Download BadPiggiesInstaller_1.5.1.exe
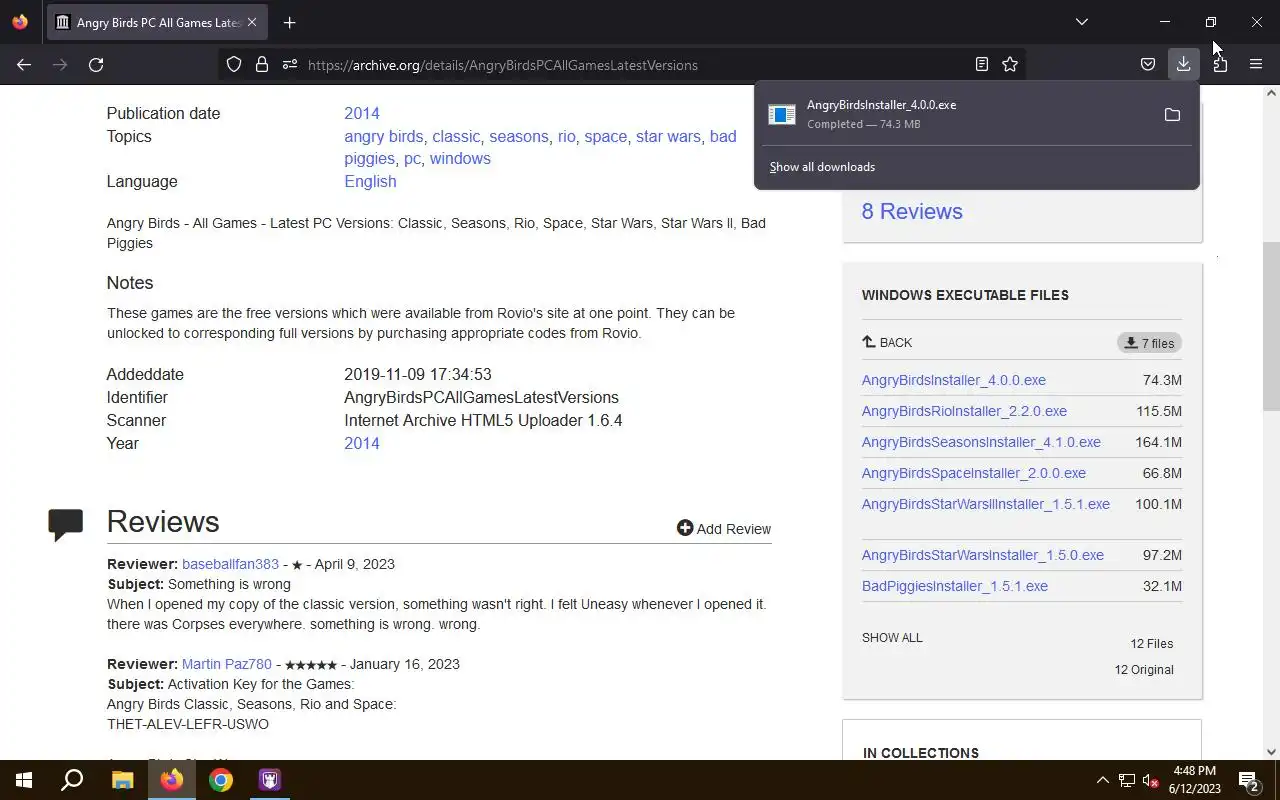The height and width of the screenshot is (800, 1280). tap(955, 586)
